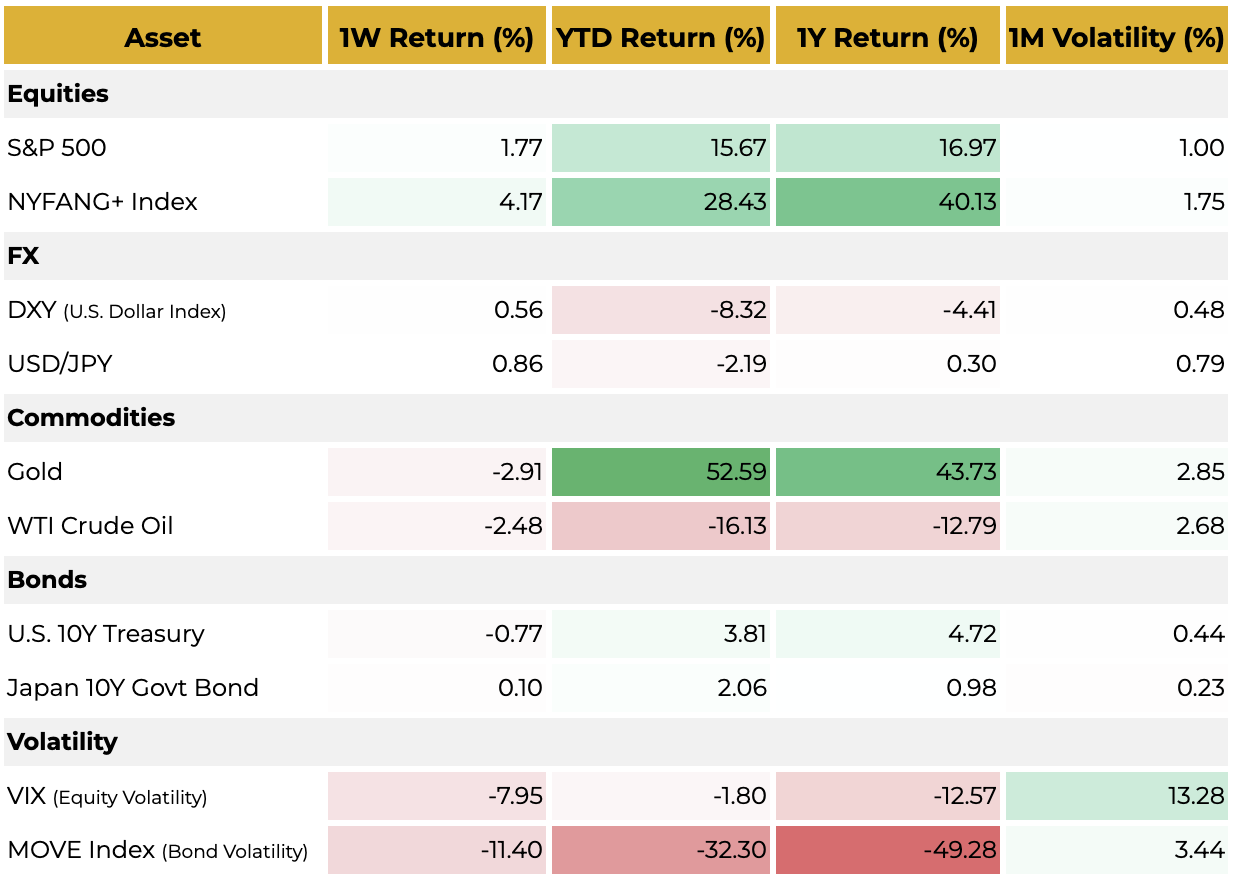Viewport: 1234px width, 880px height.
Task: Select the Japan 10Y Govt Bond label
Action: pyautogui.click(x=133, y=688)
